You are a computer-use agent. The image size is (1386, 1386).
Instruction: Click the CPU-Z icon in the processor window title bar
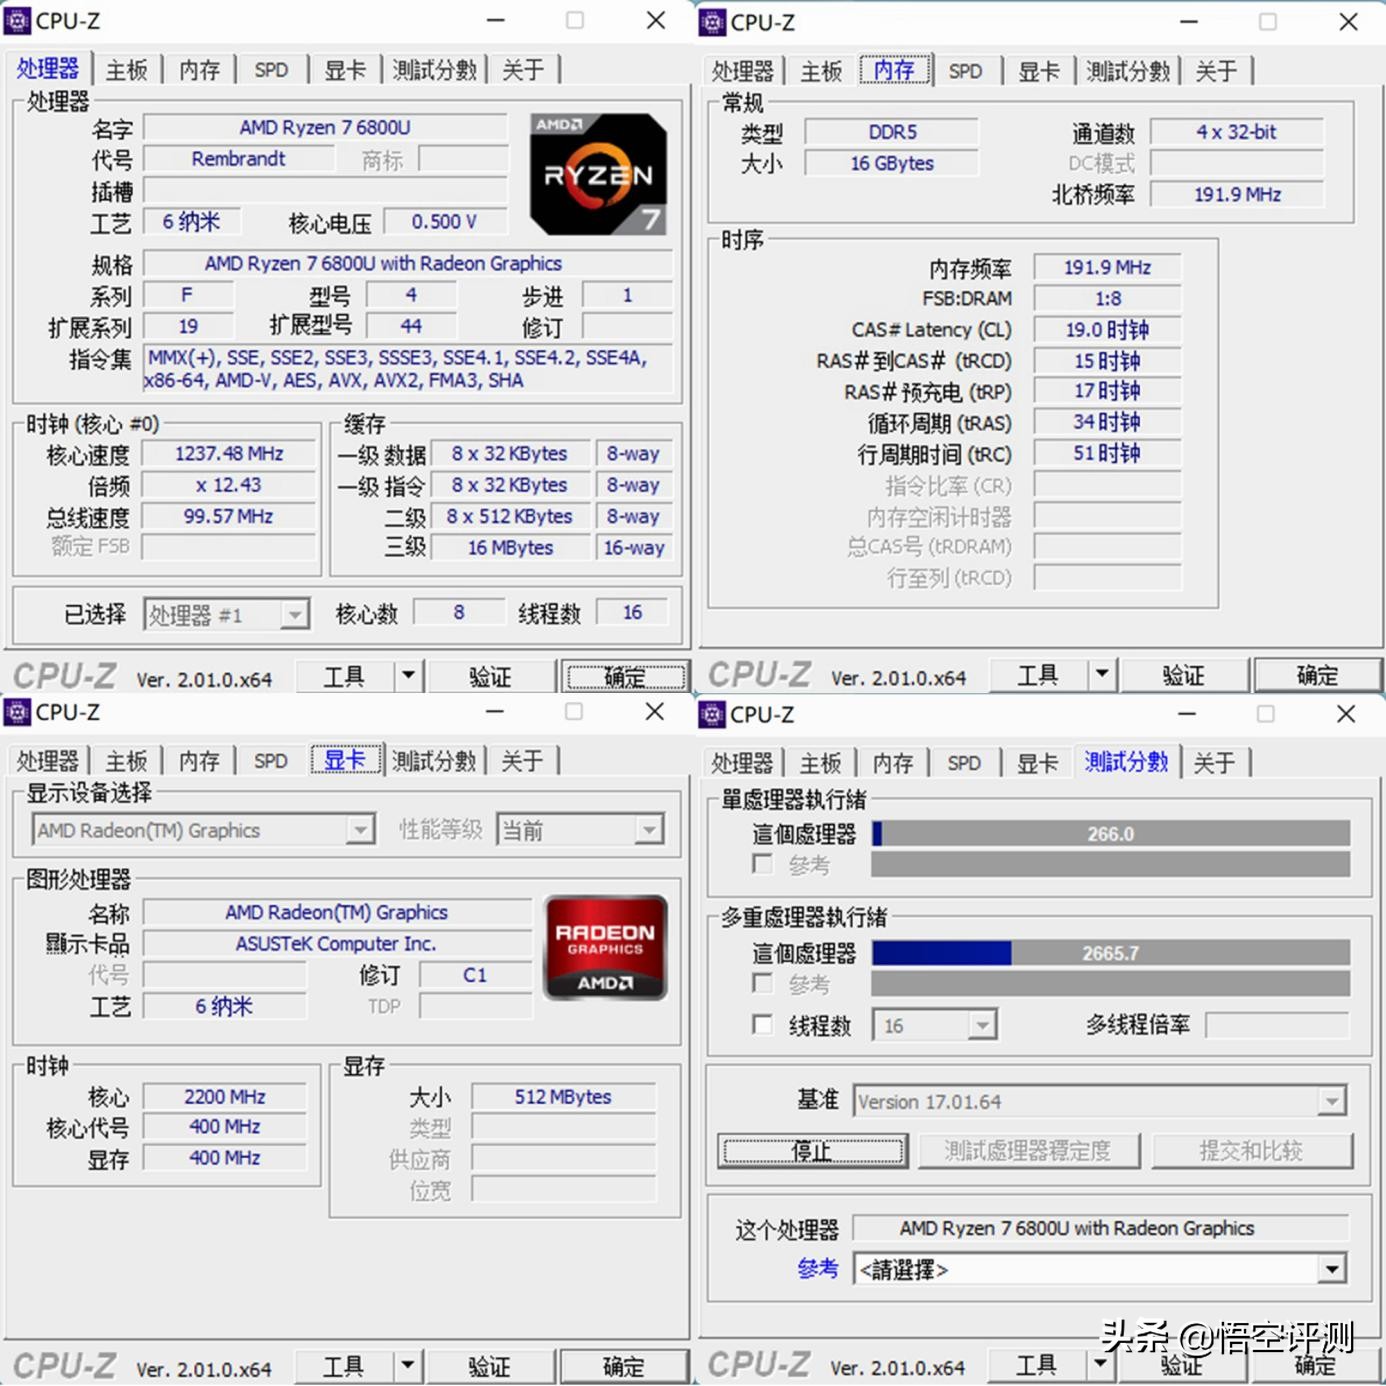point(17,20)
